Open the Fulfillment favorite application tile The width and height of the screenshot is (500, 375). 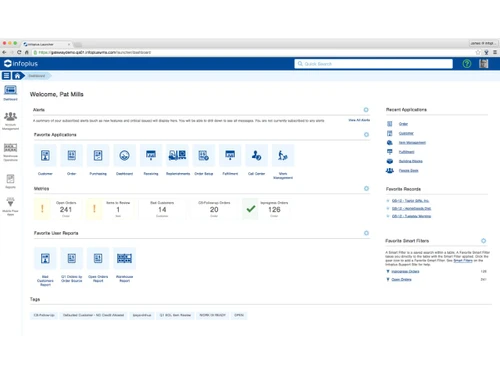pos(230,155)
